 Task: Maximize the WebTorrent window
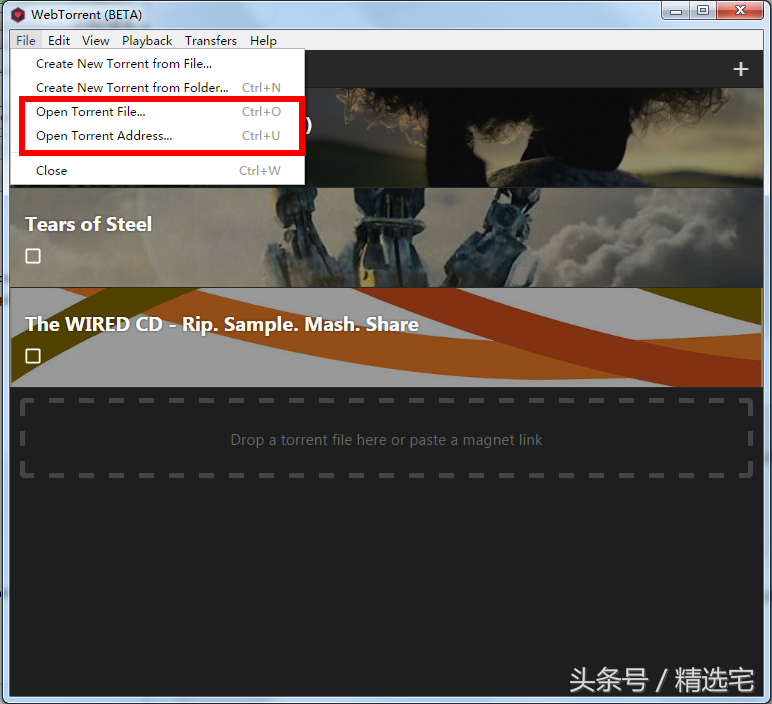click(x=703, y=11)
